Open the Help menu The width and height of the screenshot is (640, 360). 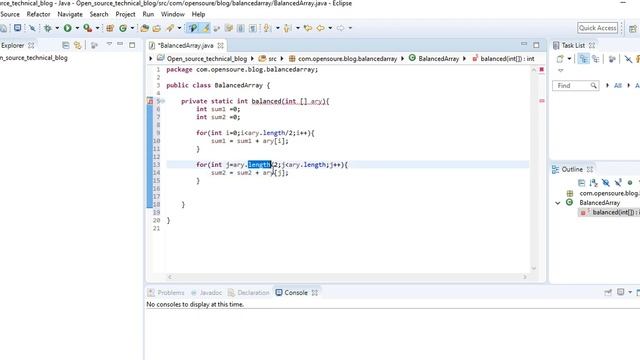[198, 14]
